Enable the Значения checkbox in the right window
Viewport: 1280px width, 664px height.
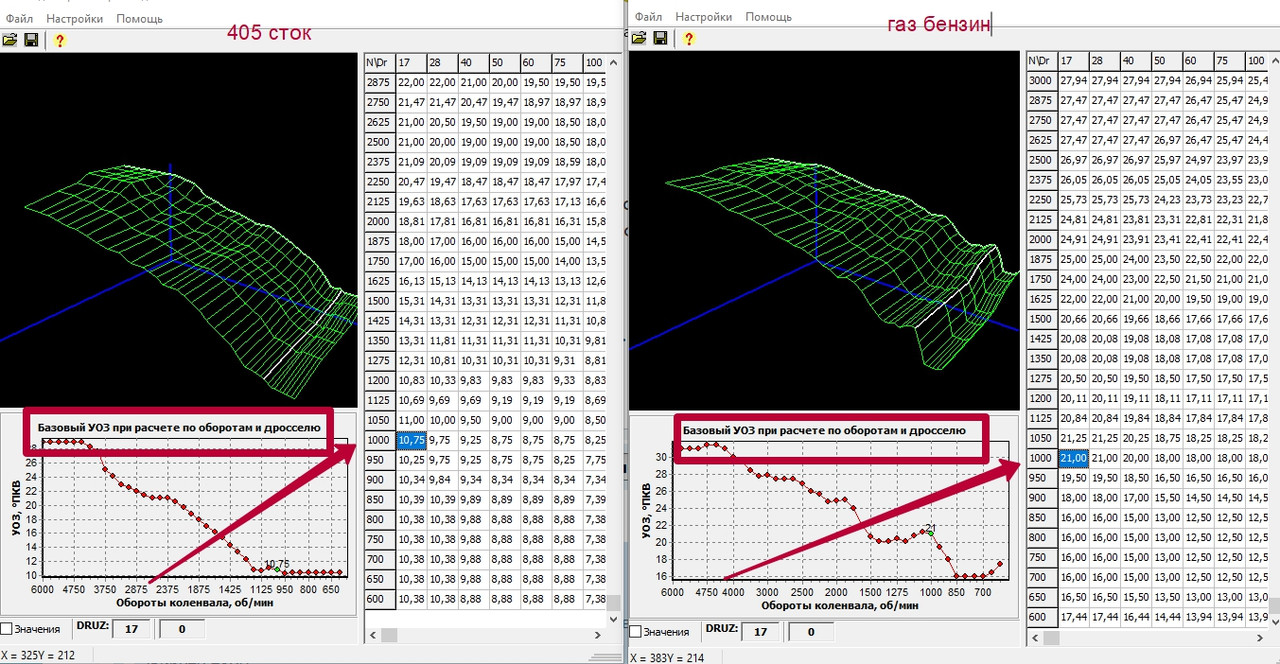pos(634,632)
